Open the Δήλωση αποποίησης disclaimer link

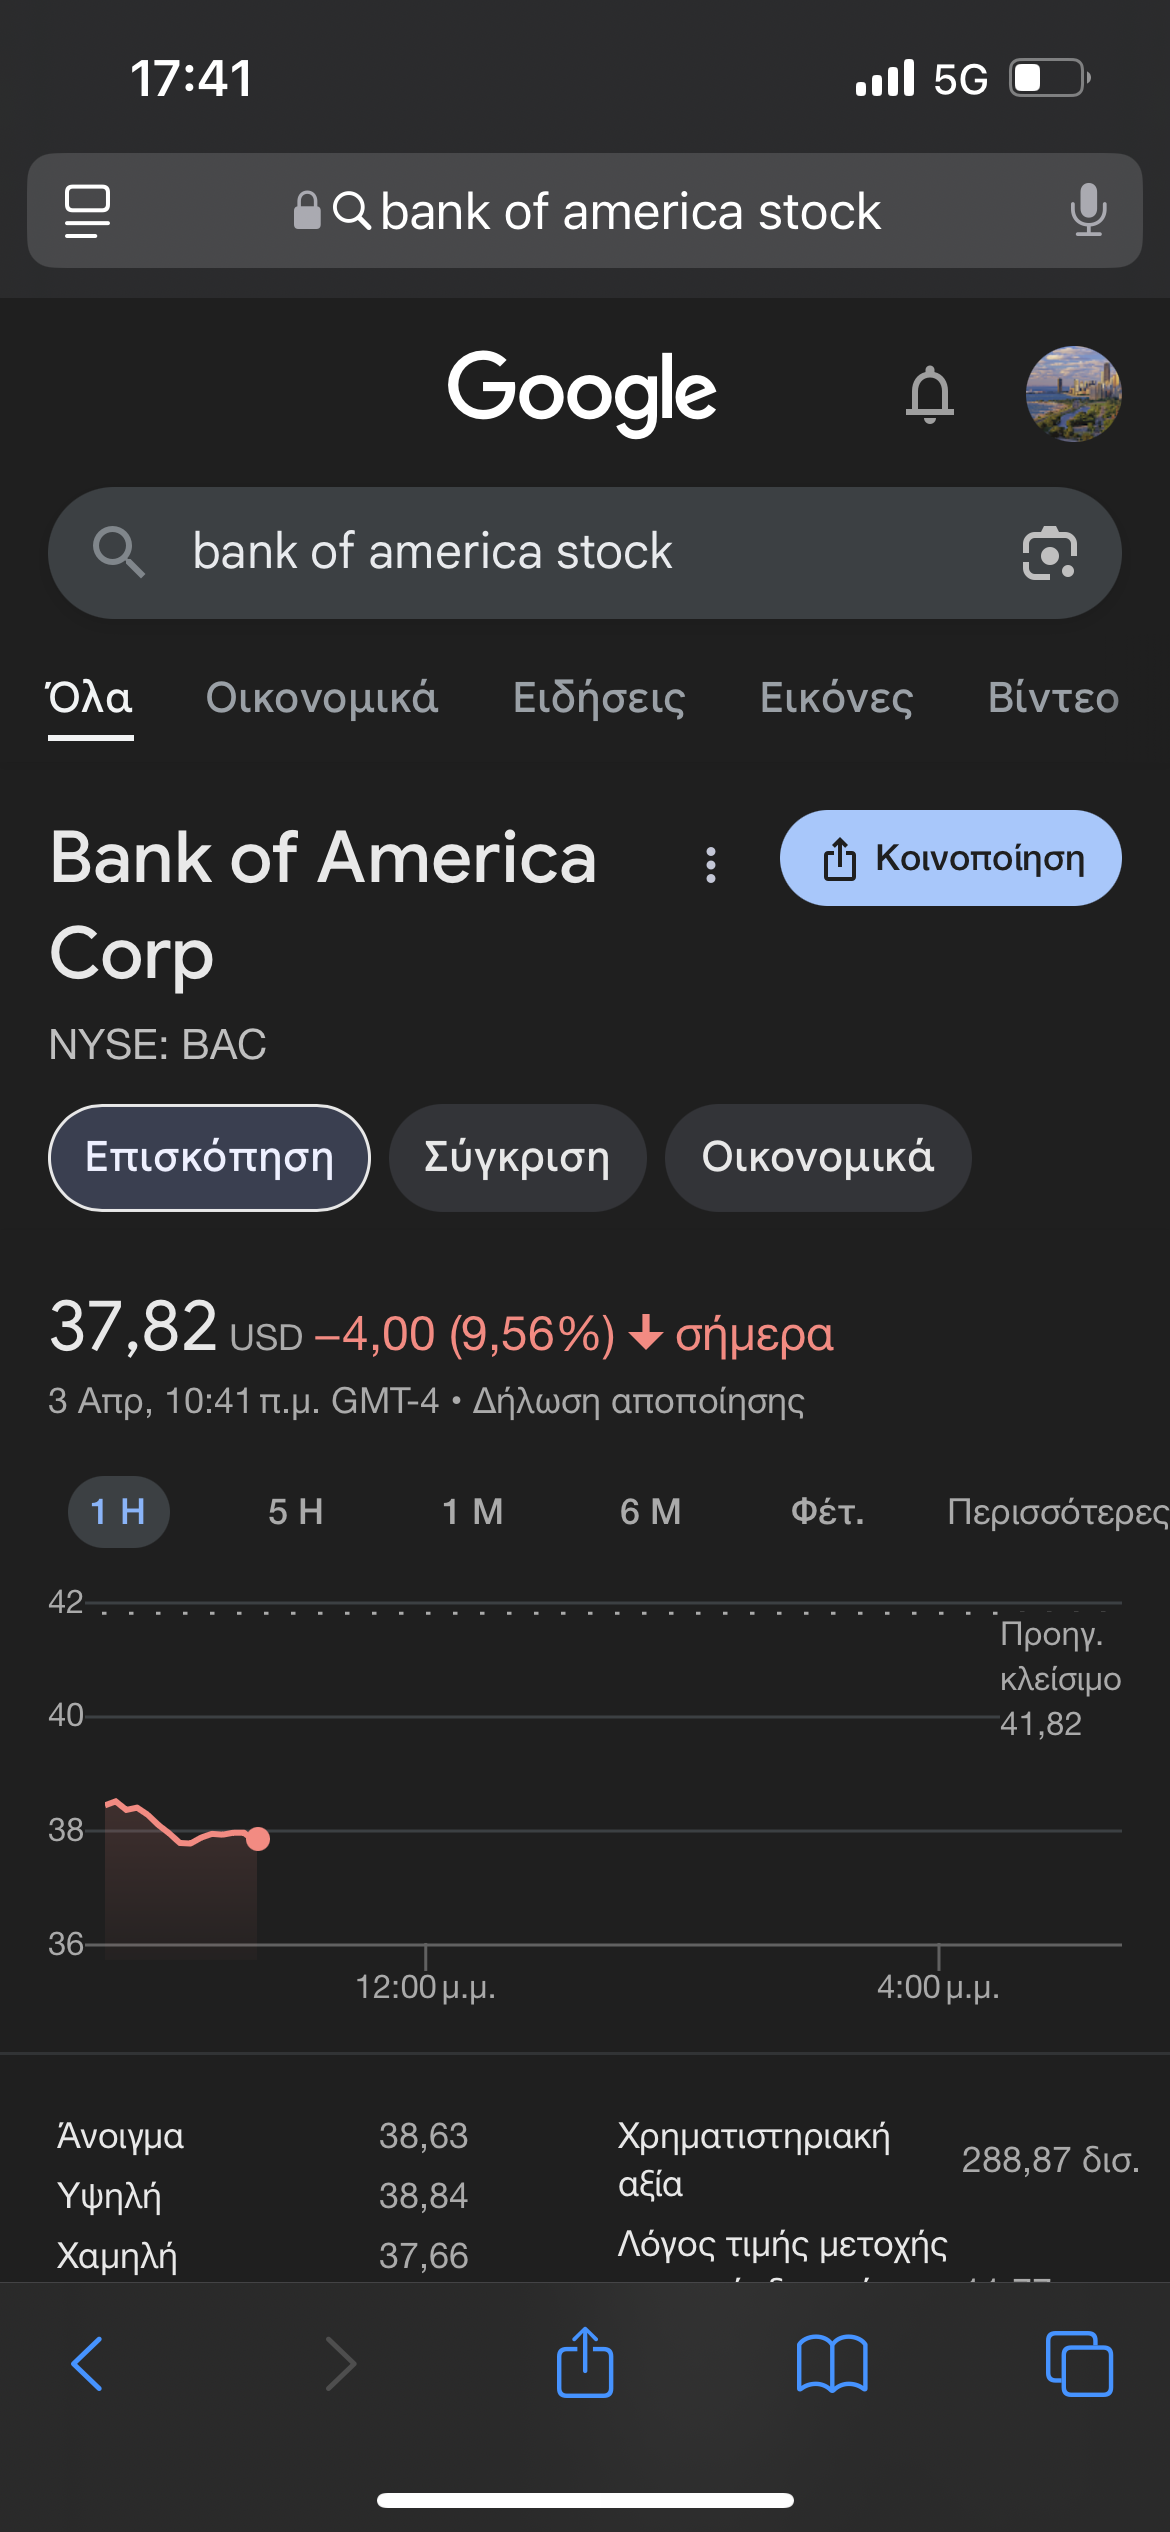[638, 1401]
